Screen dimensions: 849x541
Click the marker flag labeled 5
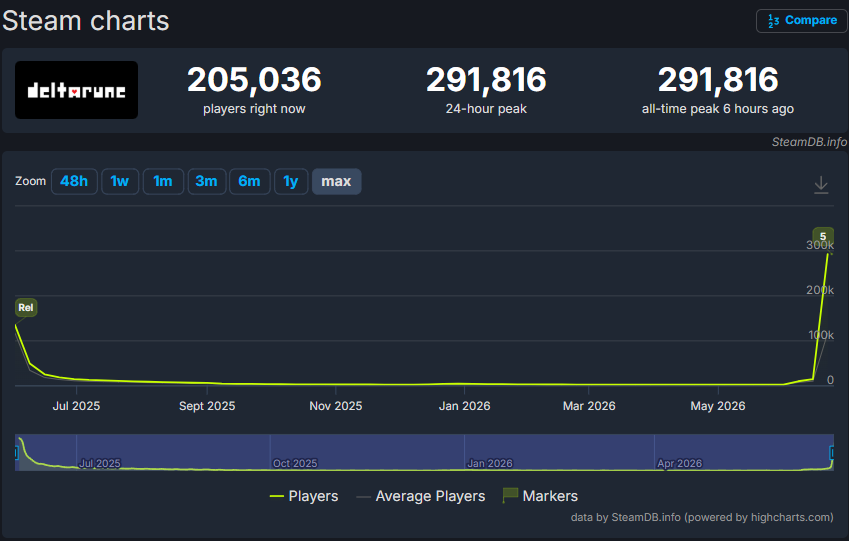[x=823, y=236]
